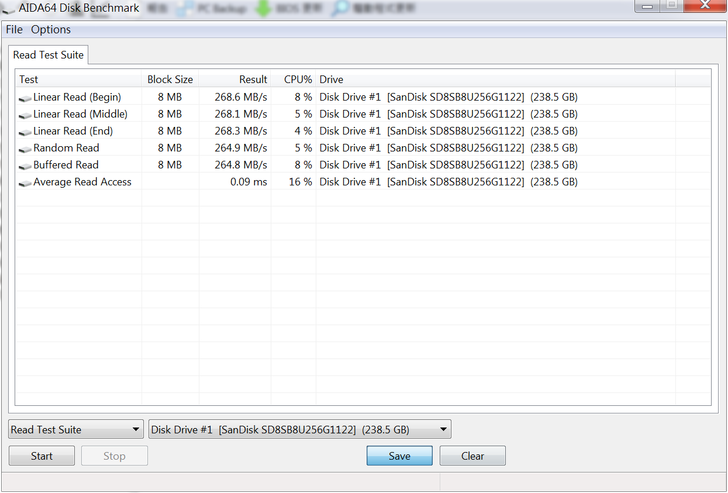Click the drive name in Buffered Read row
Viewport: 728px width, 493px height.
coord(448,165)
